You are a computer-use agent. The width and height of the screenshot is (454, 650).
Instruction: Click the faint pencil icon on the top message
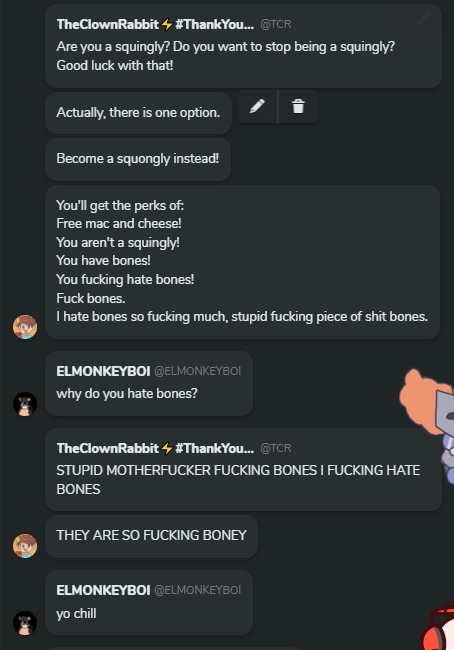coord(424,18)
